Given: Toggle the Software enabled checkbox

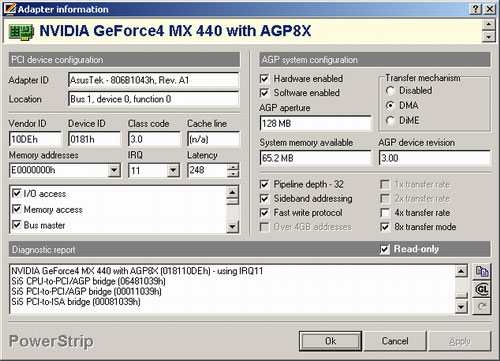Looking at the screenshot, I should click(x=264, y=93).
